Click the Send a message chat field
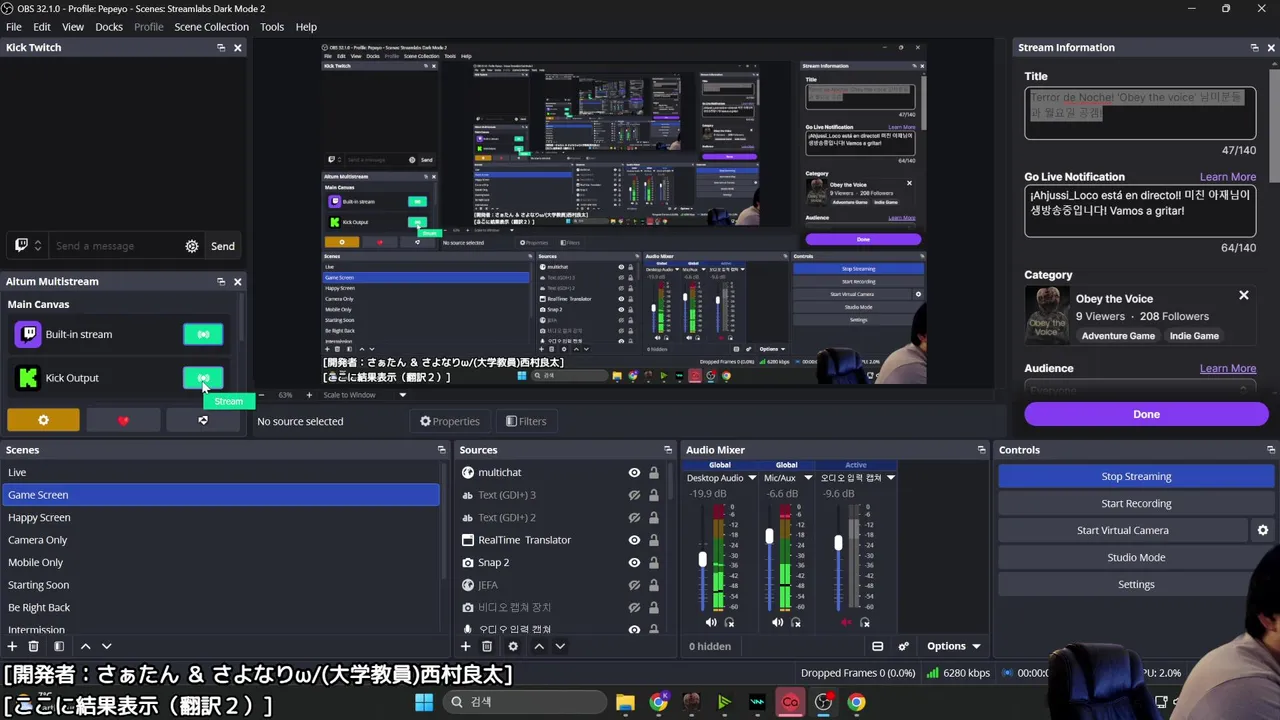 116,246
